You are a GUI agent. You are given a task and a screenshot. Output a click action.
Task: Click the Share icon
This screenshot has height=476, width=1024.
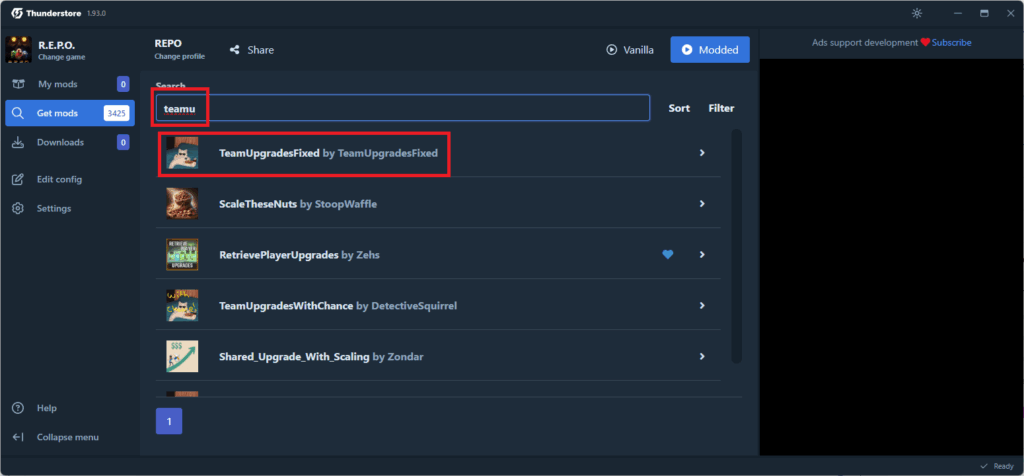coord(234,50)
